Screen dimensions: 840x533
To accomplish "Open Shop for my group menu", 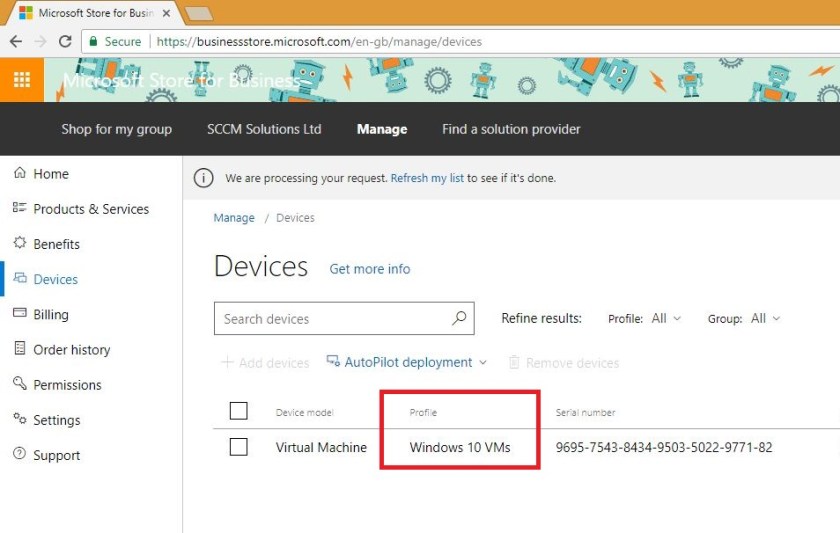I will (116, 129).
